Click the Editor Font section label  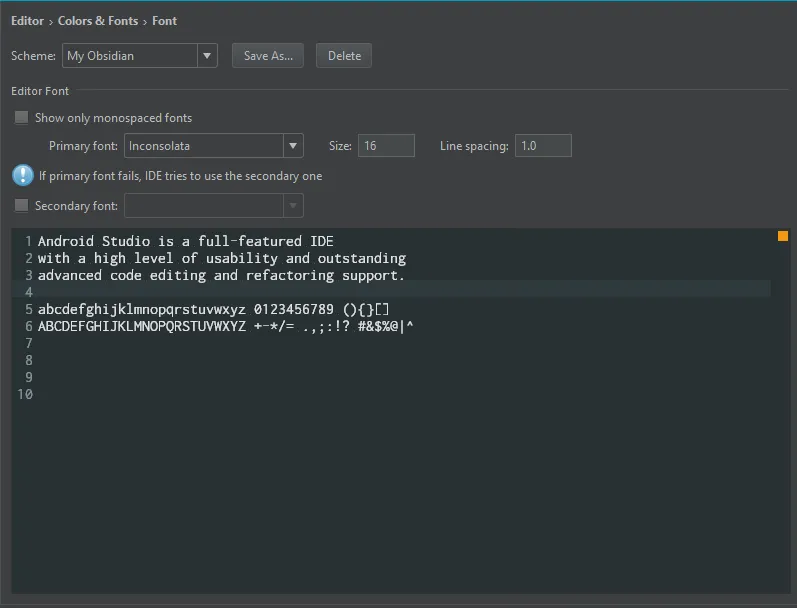point(40,91)
